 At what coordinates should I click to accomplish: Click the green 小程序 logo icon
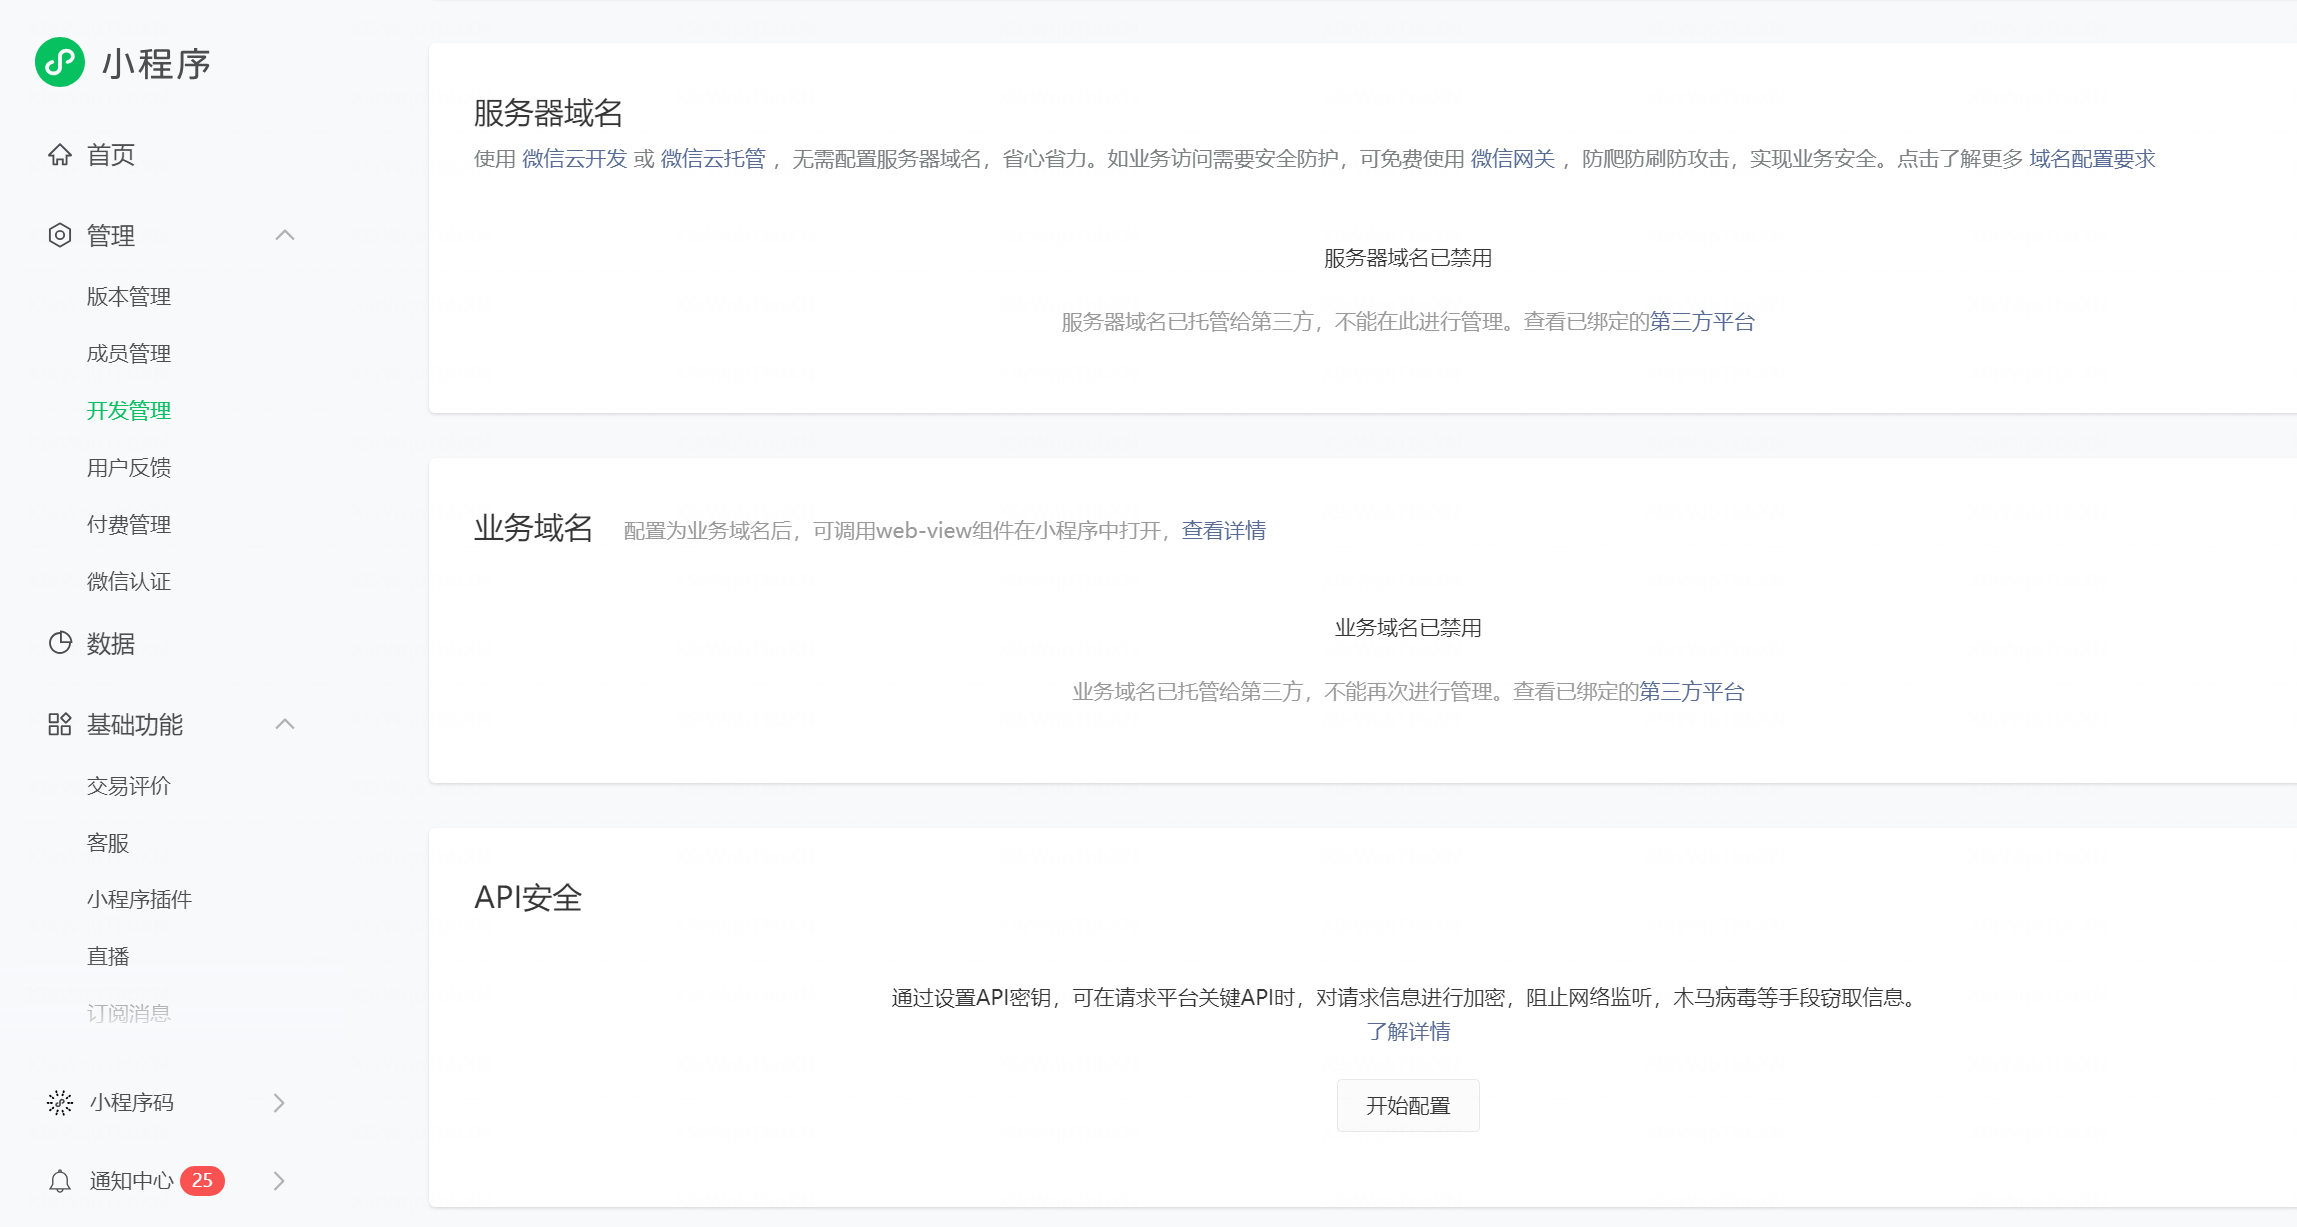(x=60, y=63)
